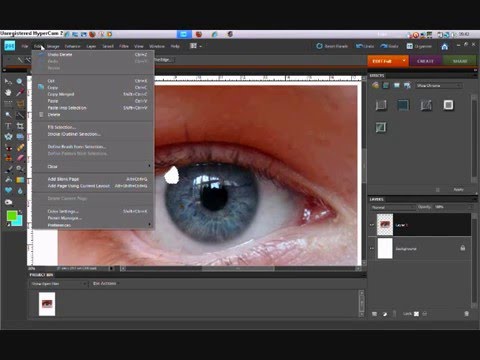Select the Spot Healing Brush tool
The width and height of the screenshot is (480, 360).
pos(20,147)
